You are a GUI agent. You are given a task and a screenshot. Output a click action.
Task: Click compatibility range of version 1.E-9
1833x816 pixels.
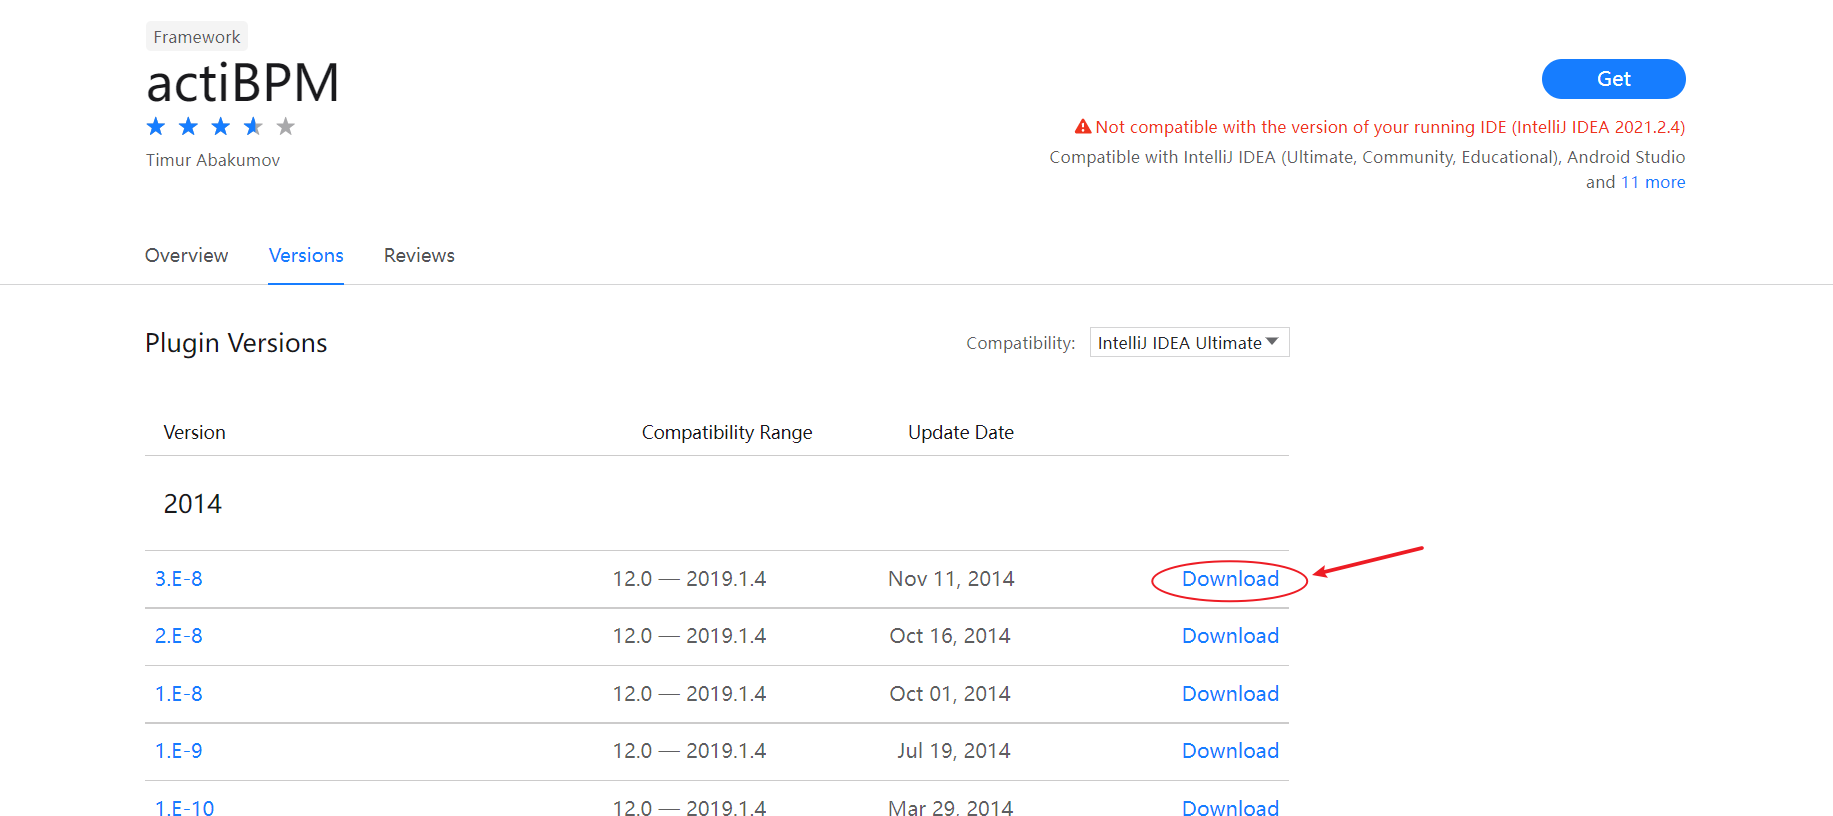click(689, 751)
